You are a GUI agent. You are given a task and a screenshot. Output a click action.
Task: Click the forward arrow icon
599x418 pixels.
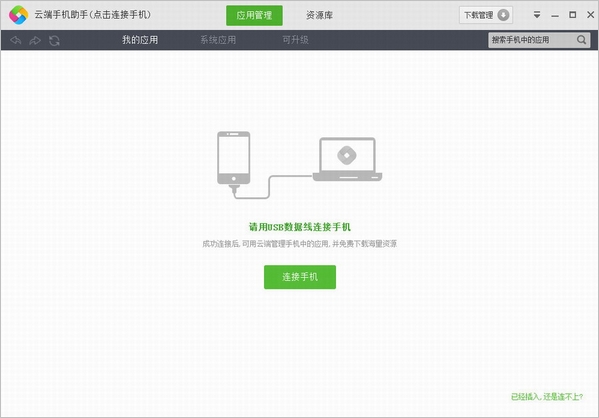click(35, 40)
